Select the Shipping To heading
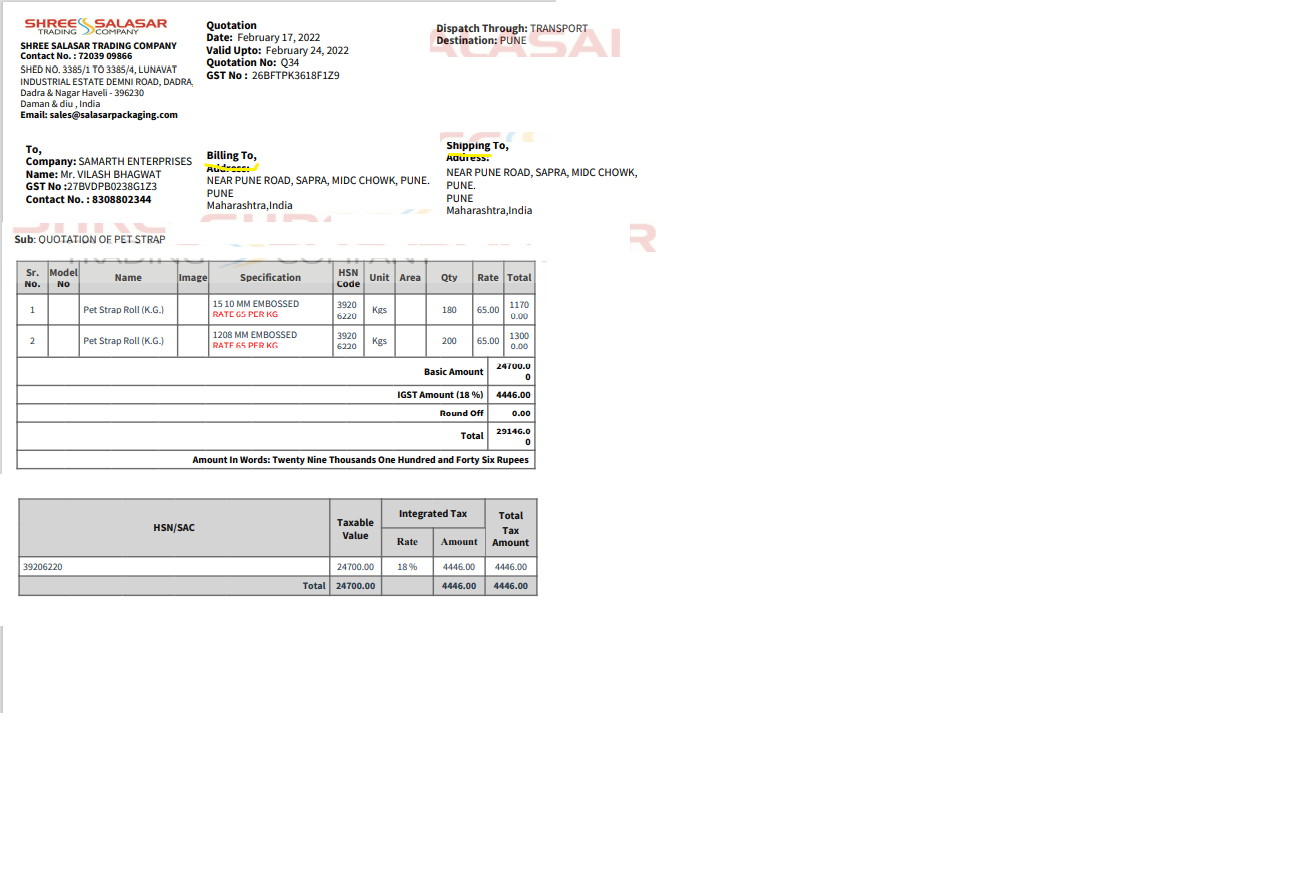This screenshot has width=1300, height=870. pyautogui.click(x=477, y=146)
